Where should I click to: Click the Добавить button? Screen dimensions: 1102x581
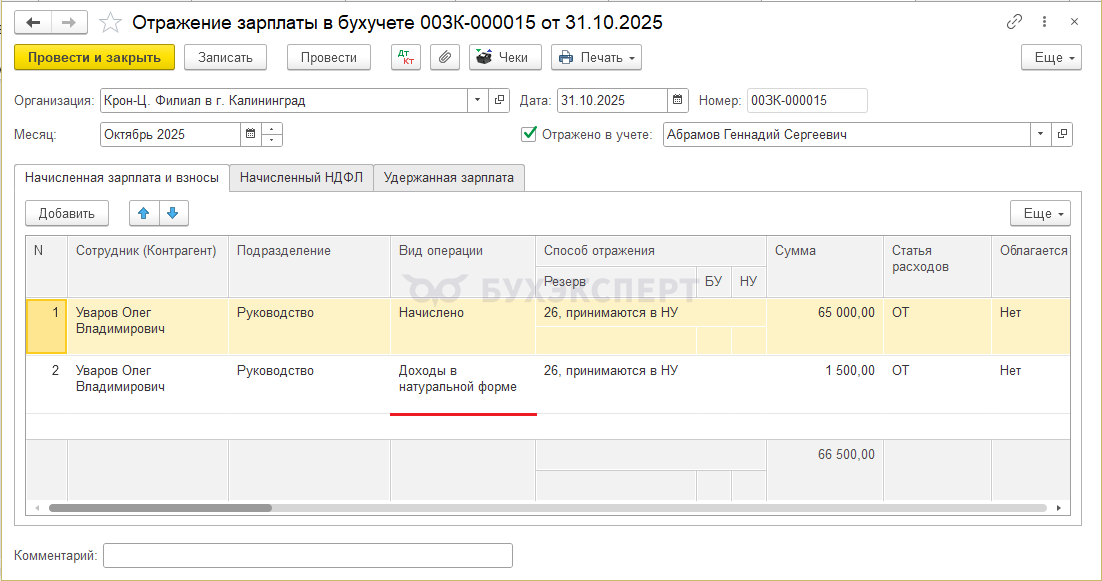click(67, 214)
